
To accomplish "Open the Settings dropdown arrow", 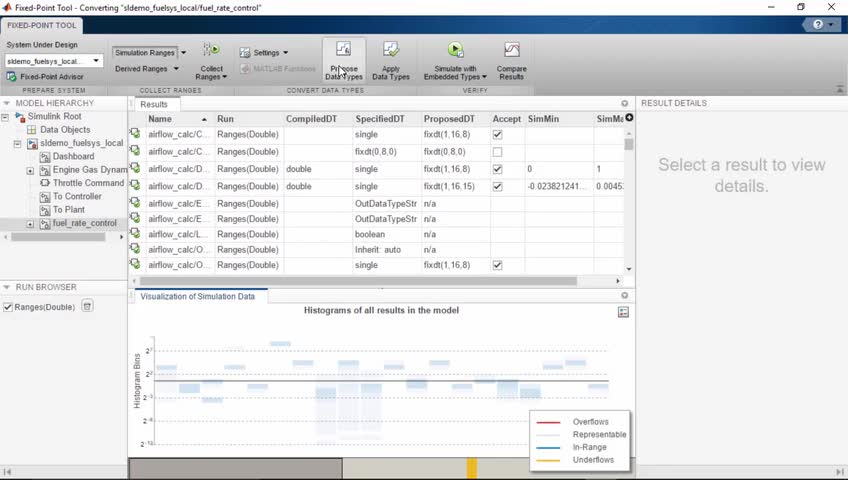I will pyautogui.click(x=286, y=52).
